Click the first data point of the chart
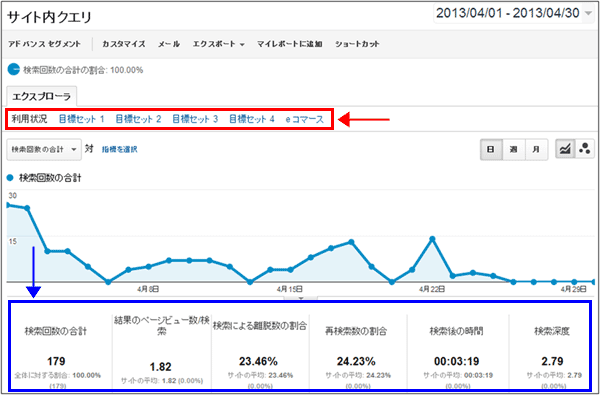The height and width of the screenshot is (395, 600). click(8, 205)
